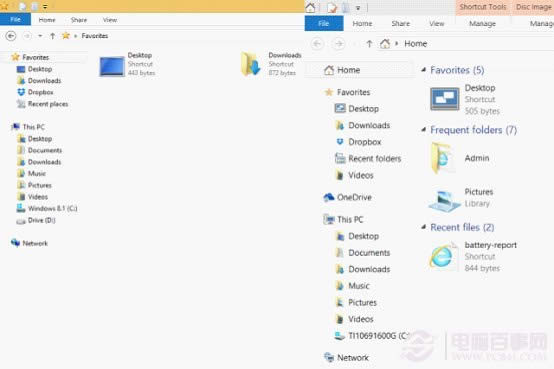This screenshot has width=554, height=369.
Task: Click Favorites (5) group heading
Action: [457, 70]
